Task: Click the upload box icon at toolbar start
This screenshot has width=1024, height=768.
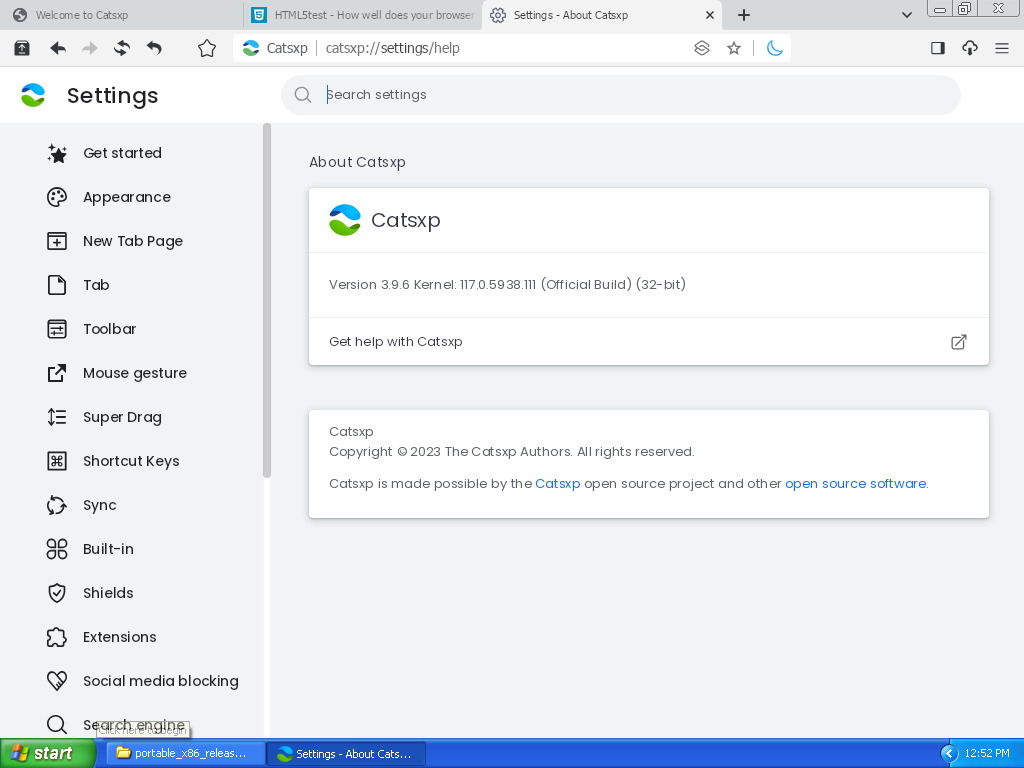Action: pyautogui.click(x=22, y=48)
